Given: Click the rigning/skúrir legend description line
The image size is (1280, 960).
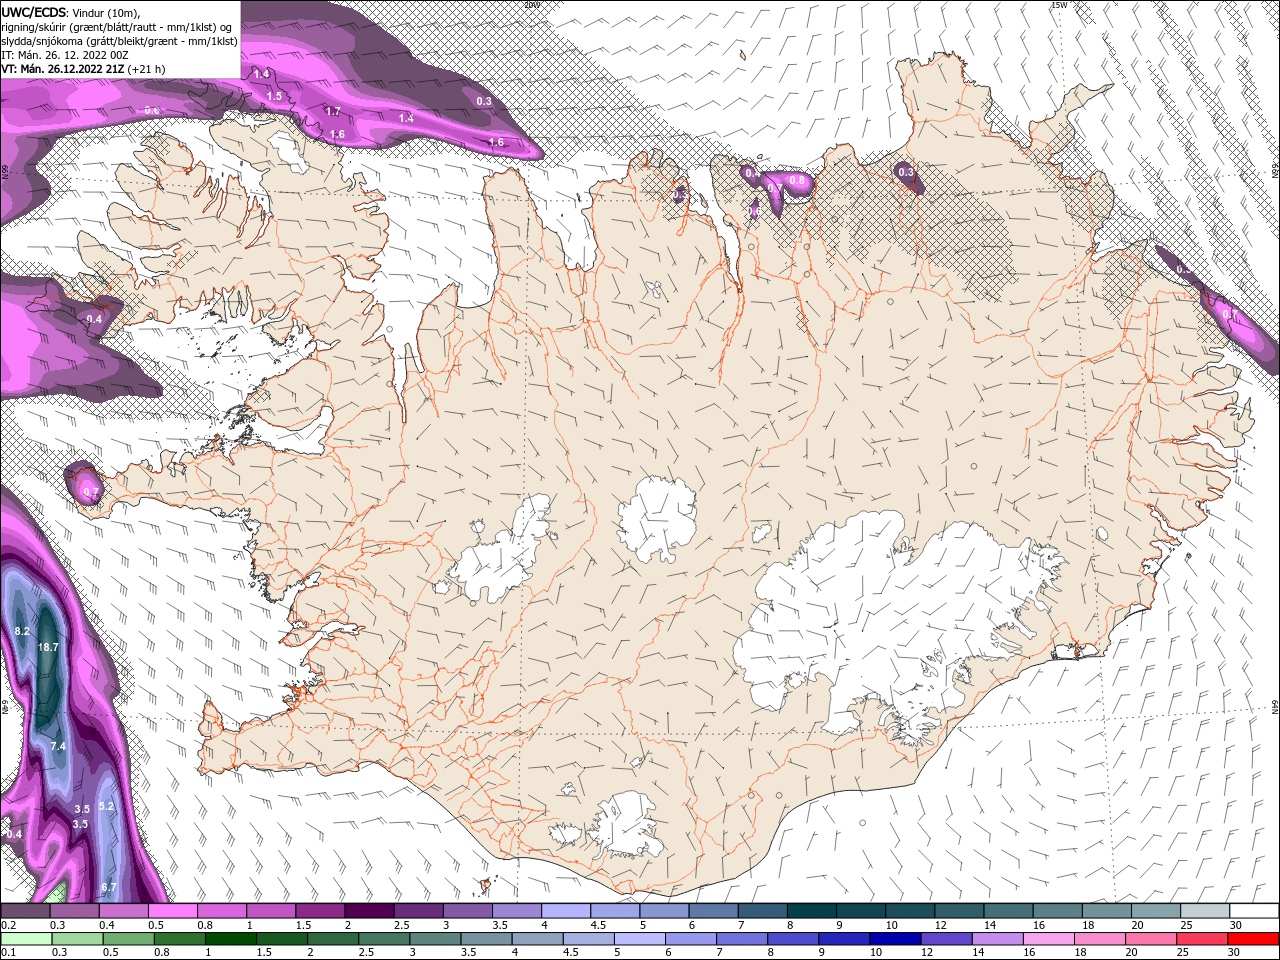Looking at the screenshot, I should pos(118,26).
